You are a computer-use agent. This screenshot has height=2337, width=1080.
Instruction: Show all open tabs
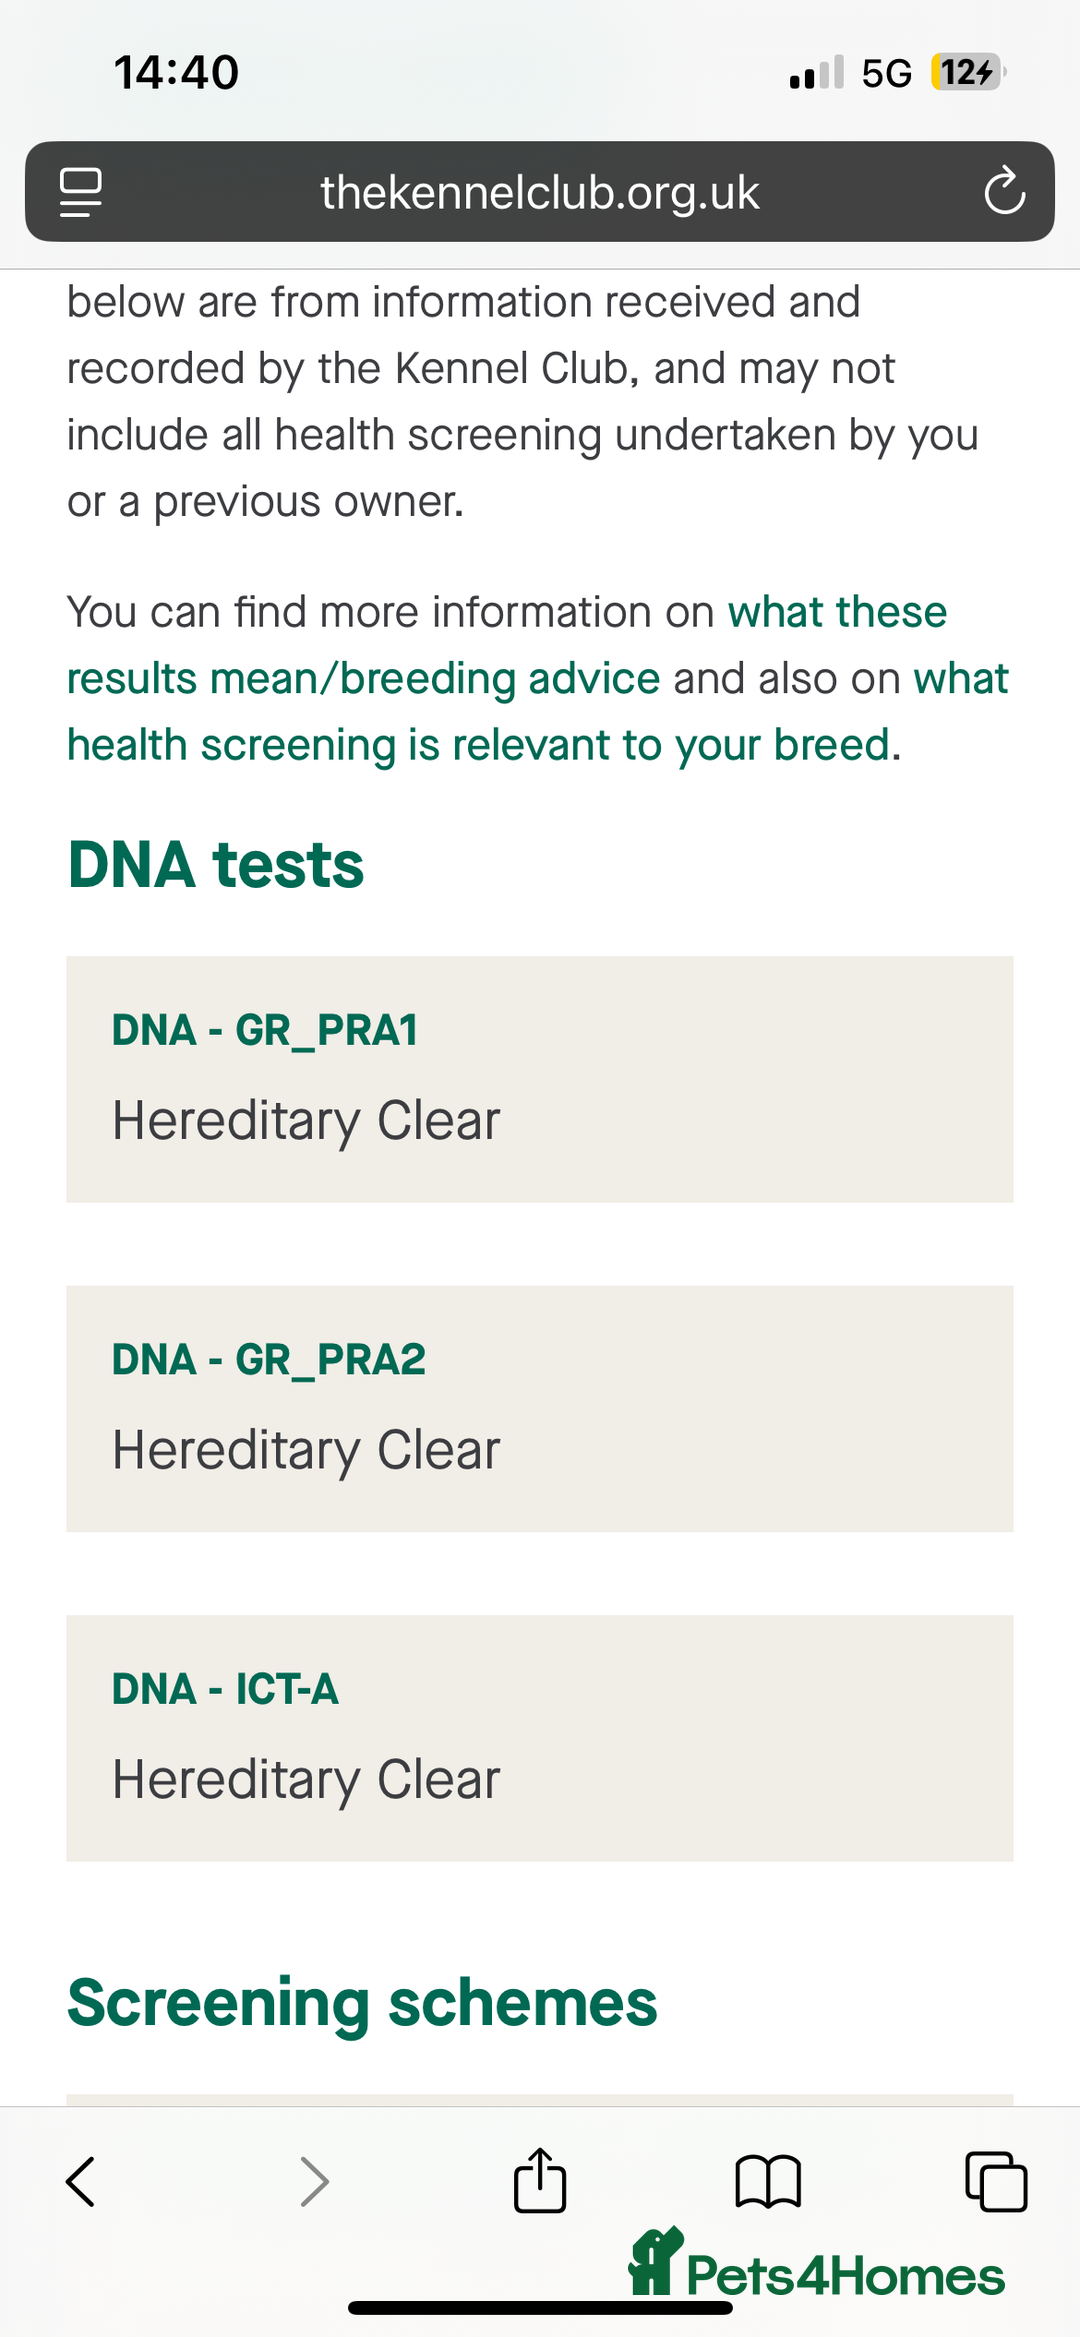click(x=996, y=2181)
